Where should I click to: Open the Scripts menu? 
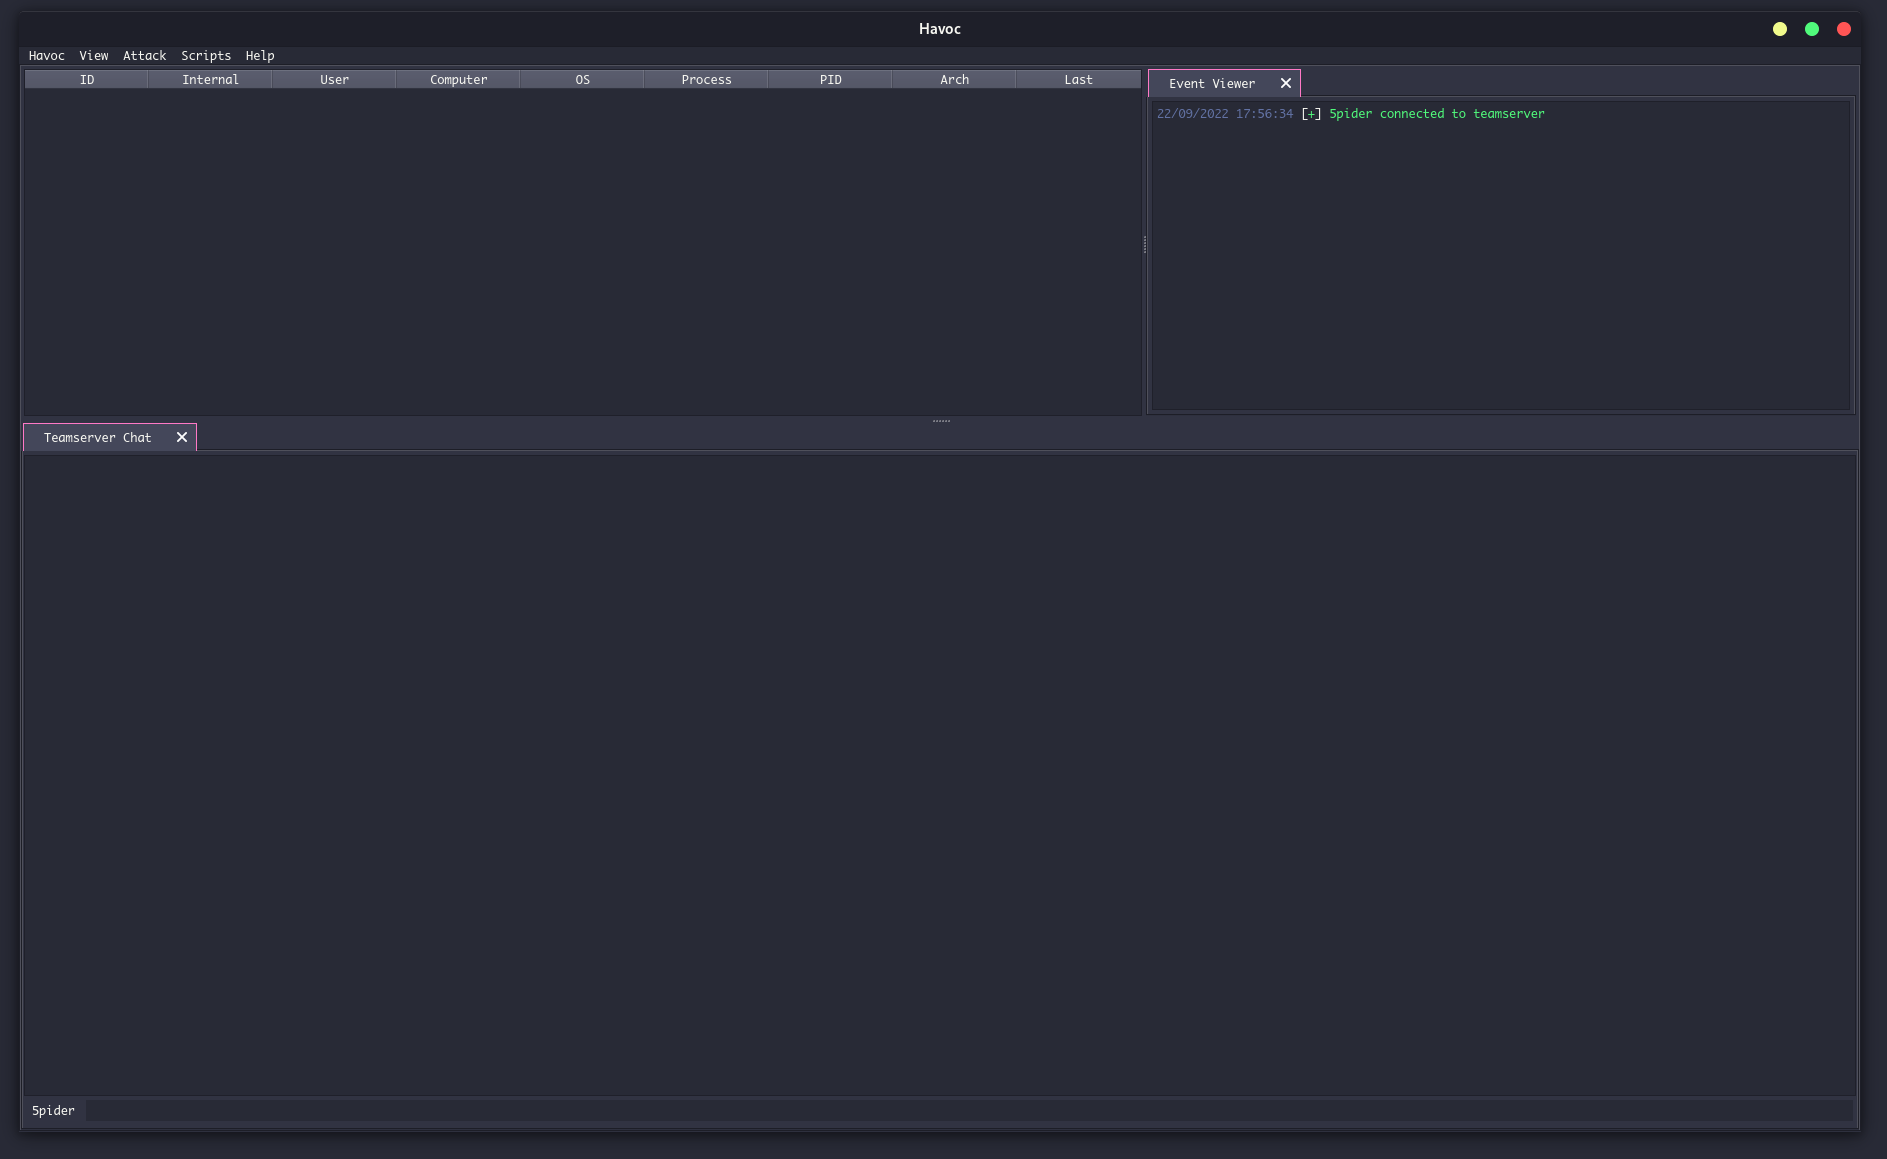click(x=206, y=56)
